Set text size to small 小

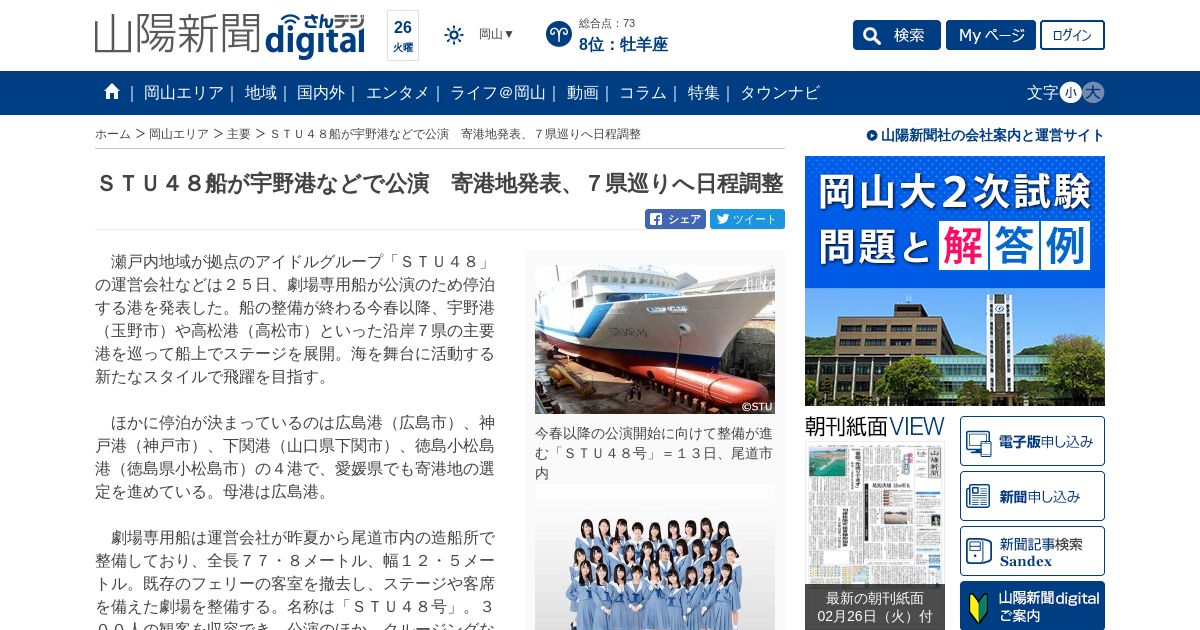click(1070, 92)
